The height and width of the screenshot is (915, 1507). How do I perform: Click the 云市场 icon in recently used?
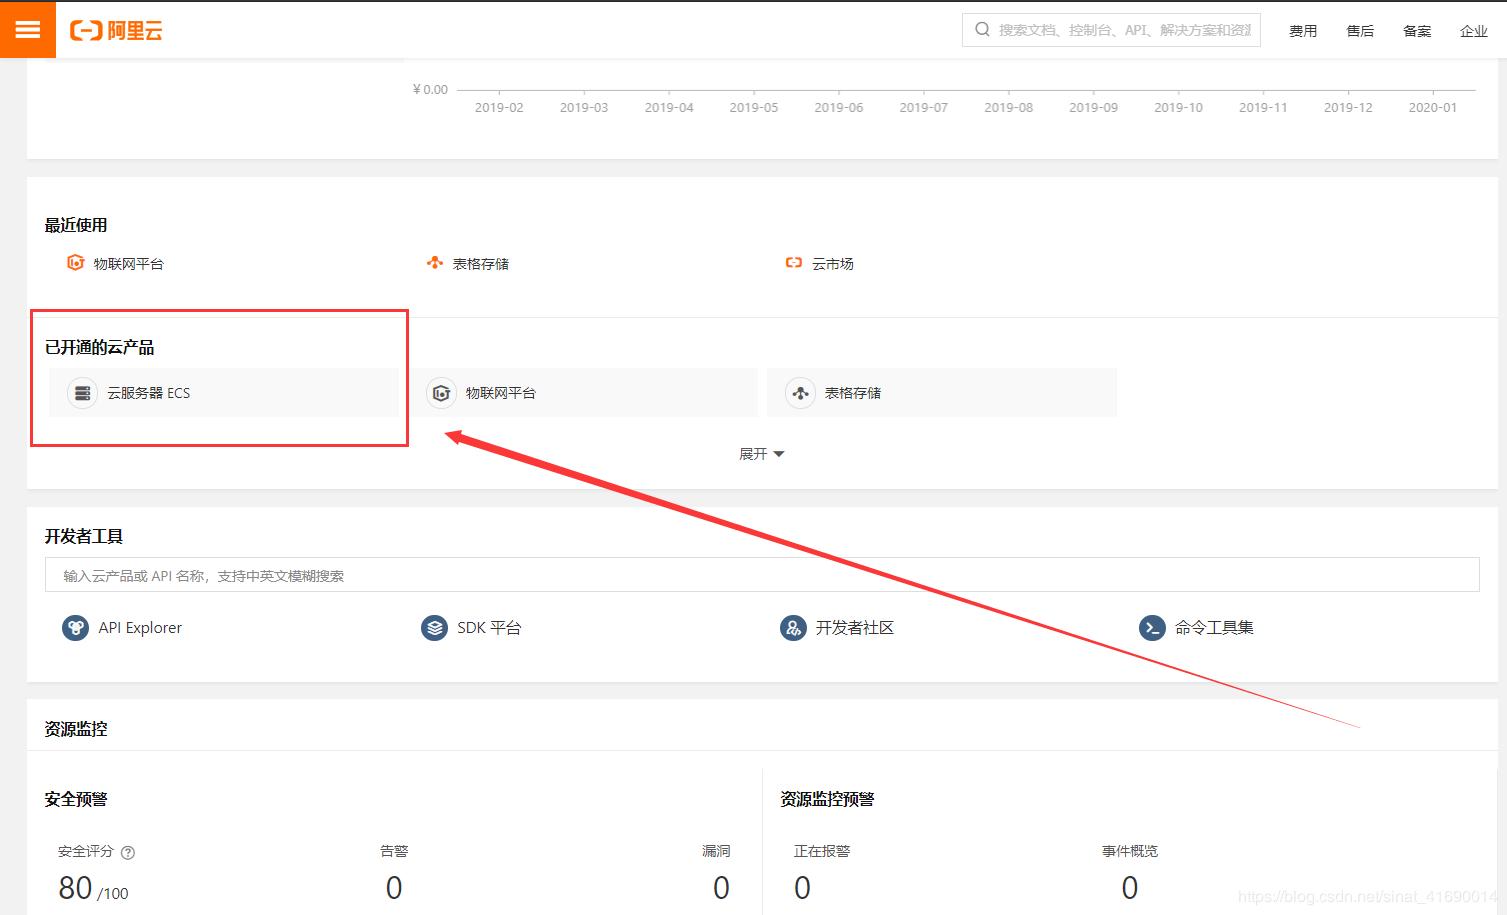coord(793,263)
